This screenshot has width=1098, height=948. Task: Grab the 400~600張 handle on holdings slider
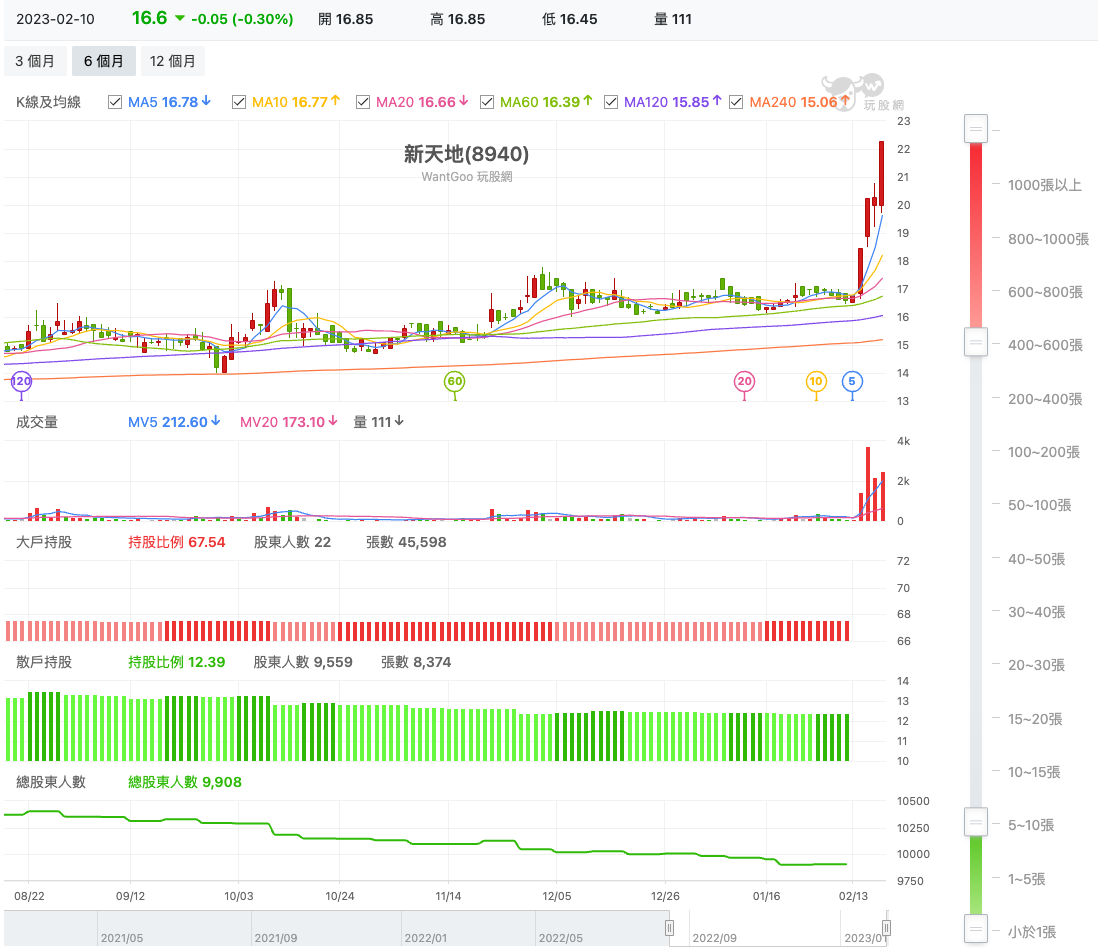tap(975, 342)
